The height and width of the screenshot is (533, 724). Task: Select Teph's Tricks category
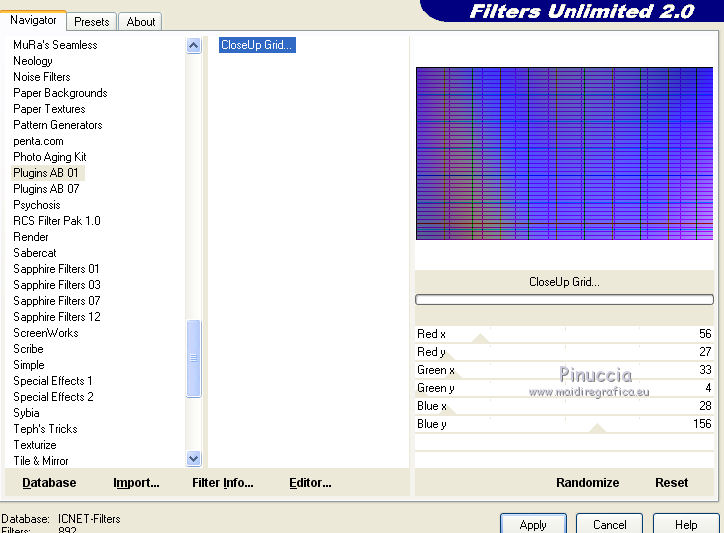pos(45,429)
